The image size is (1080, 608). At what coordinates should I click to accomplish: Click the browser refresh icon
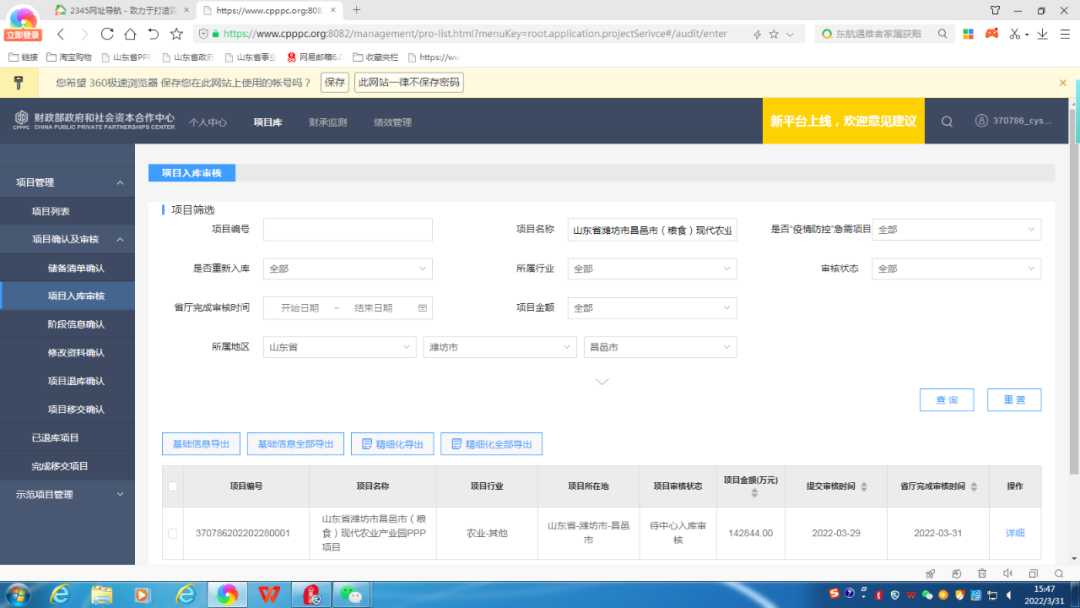[107, 34]
